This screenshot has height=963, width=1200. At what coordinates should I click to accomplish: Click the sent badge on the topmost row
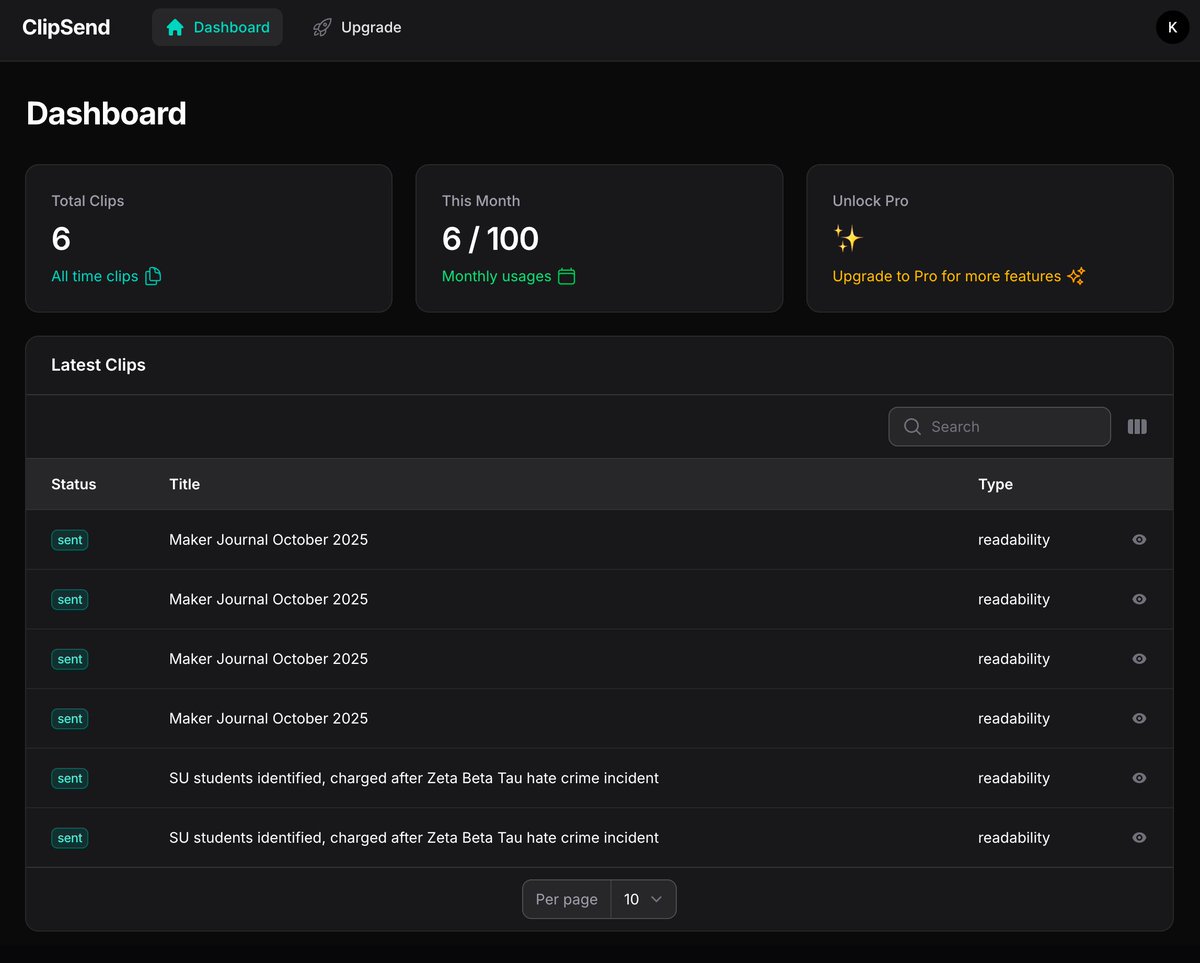tap(70, 539)
